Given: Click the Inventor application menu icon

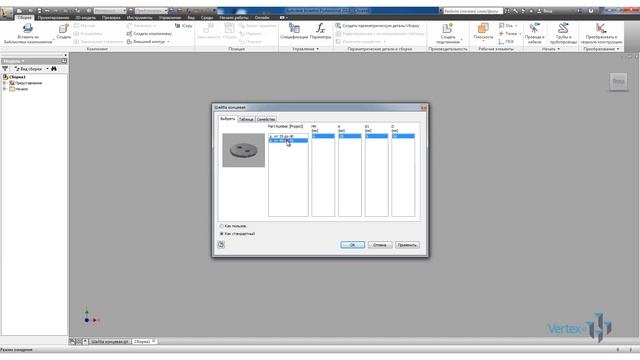Looking at the screenshot, I should (7, 12).
